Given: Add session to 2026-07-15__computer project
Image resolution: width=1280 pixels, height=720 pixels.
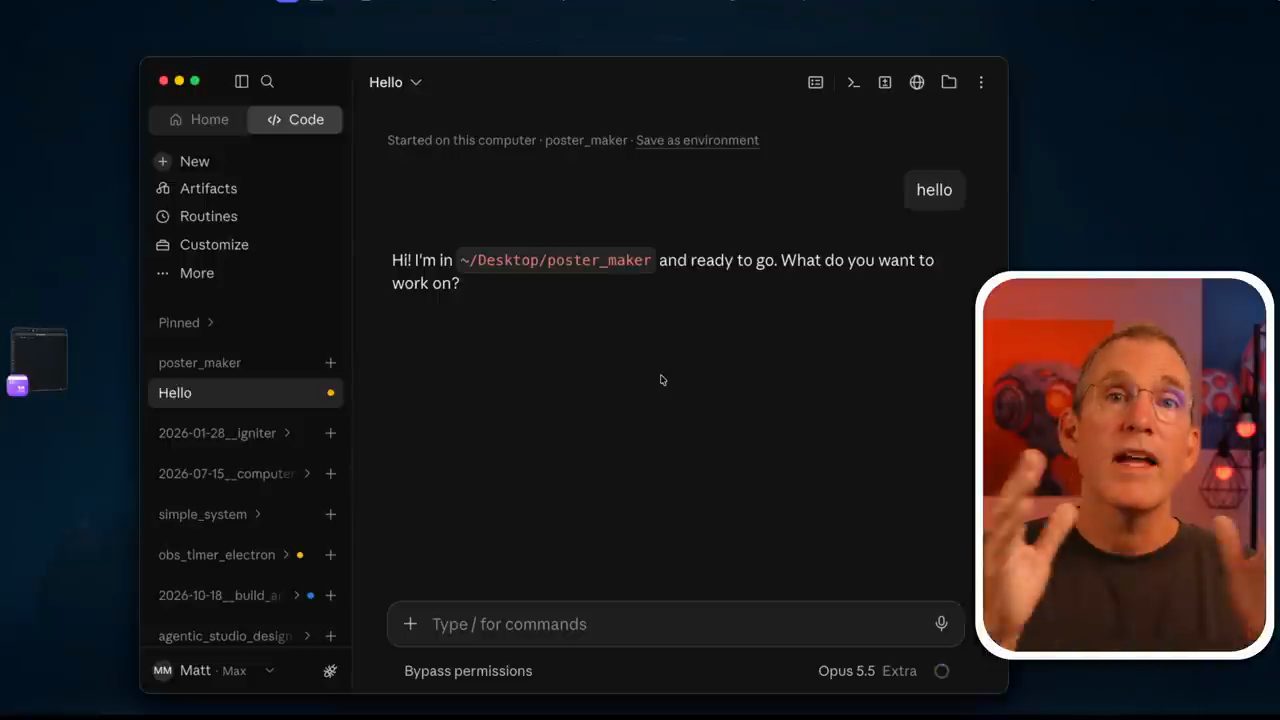Looking at the screenshot, I should [x=330, y=473].
